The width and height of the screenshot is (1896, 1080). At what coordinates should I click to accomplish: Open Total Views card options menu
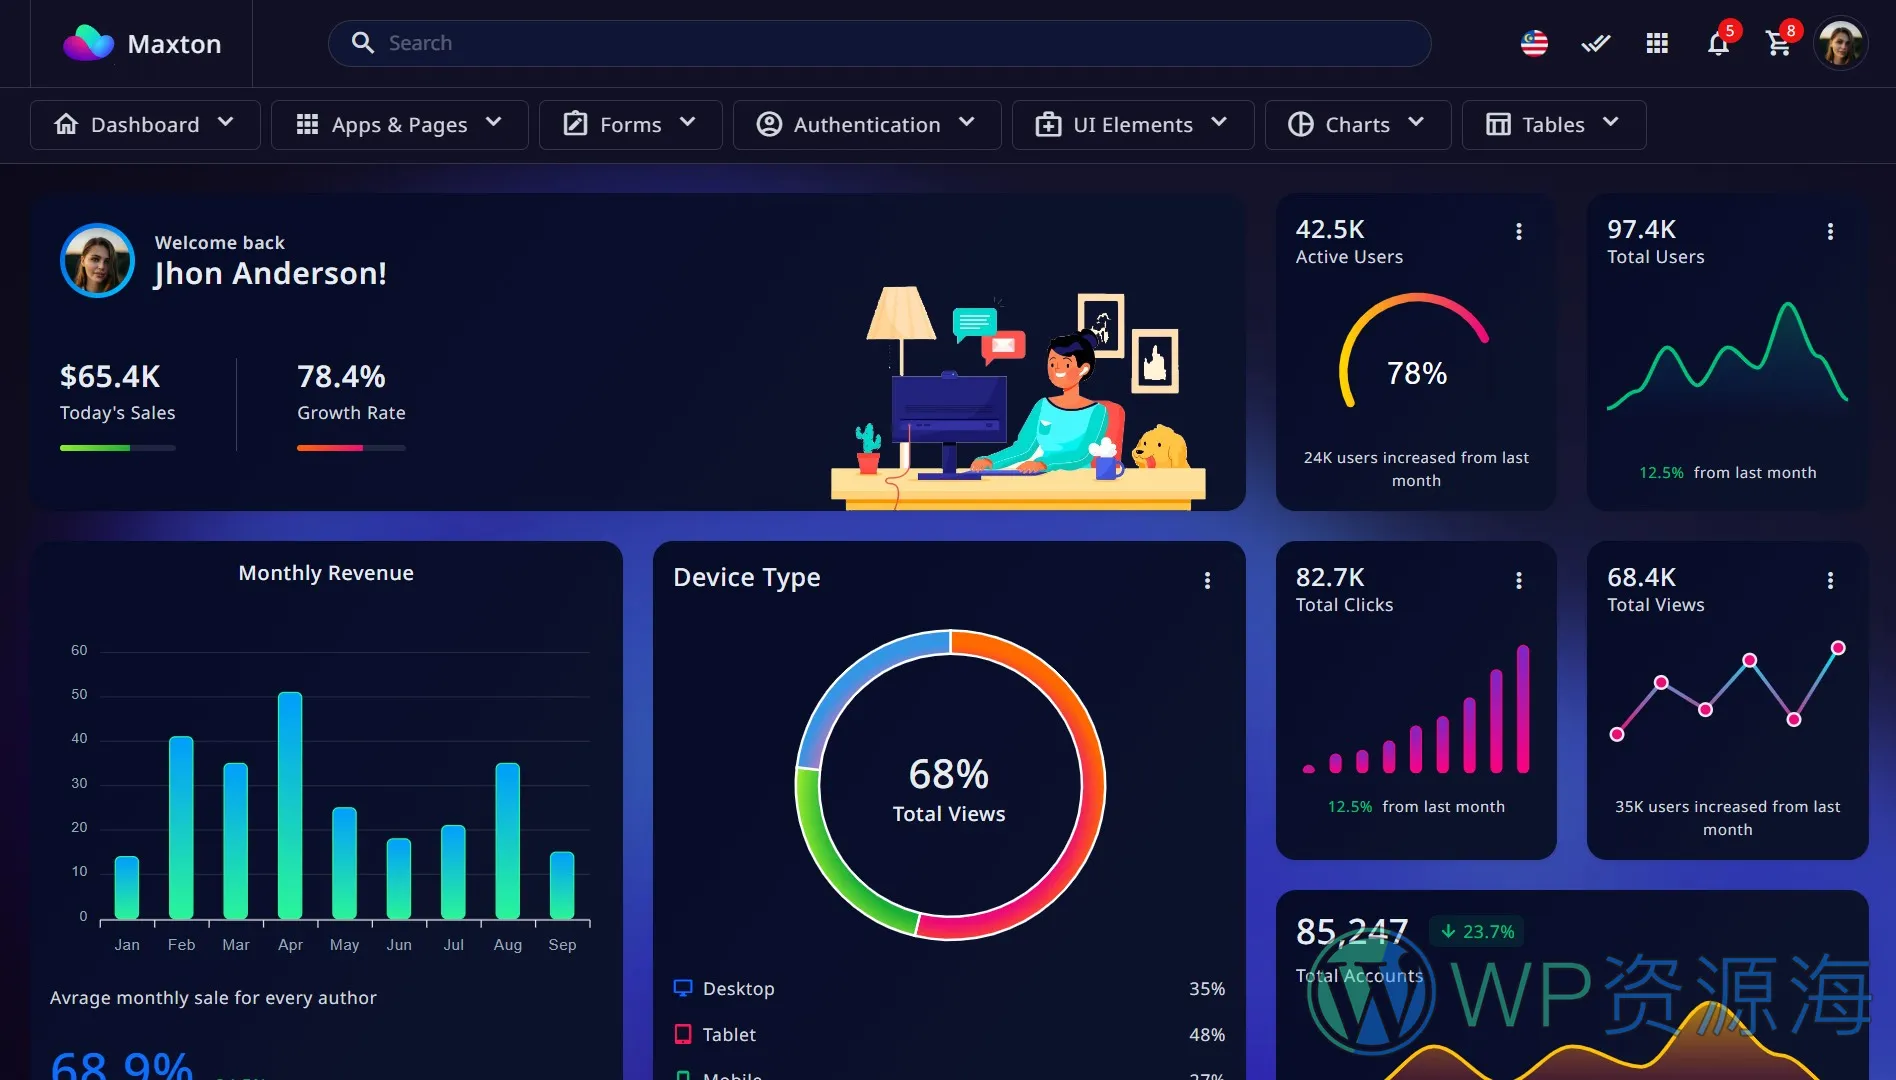pos(1830,581)
